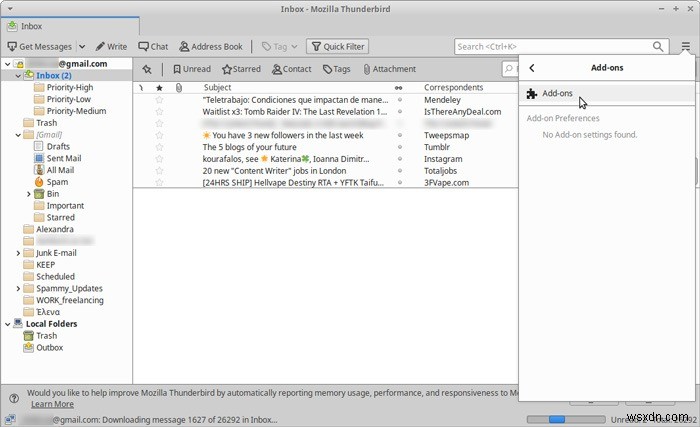Toggle keep filters pinned icon
This screenshot has height=427, width=700.
click(x=147, y=69)
